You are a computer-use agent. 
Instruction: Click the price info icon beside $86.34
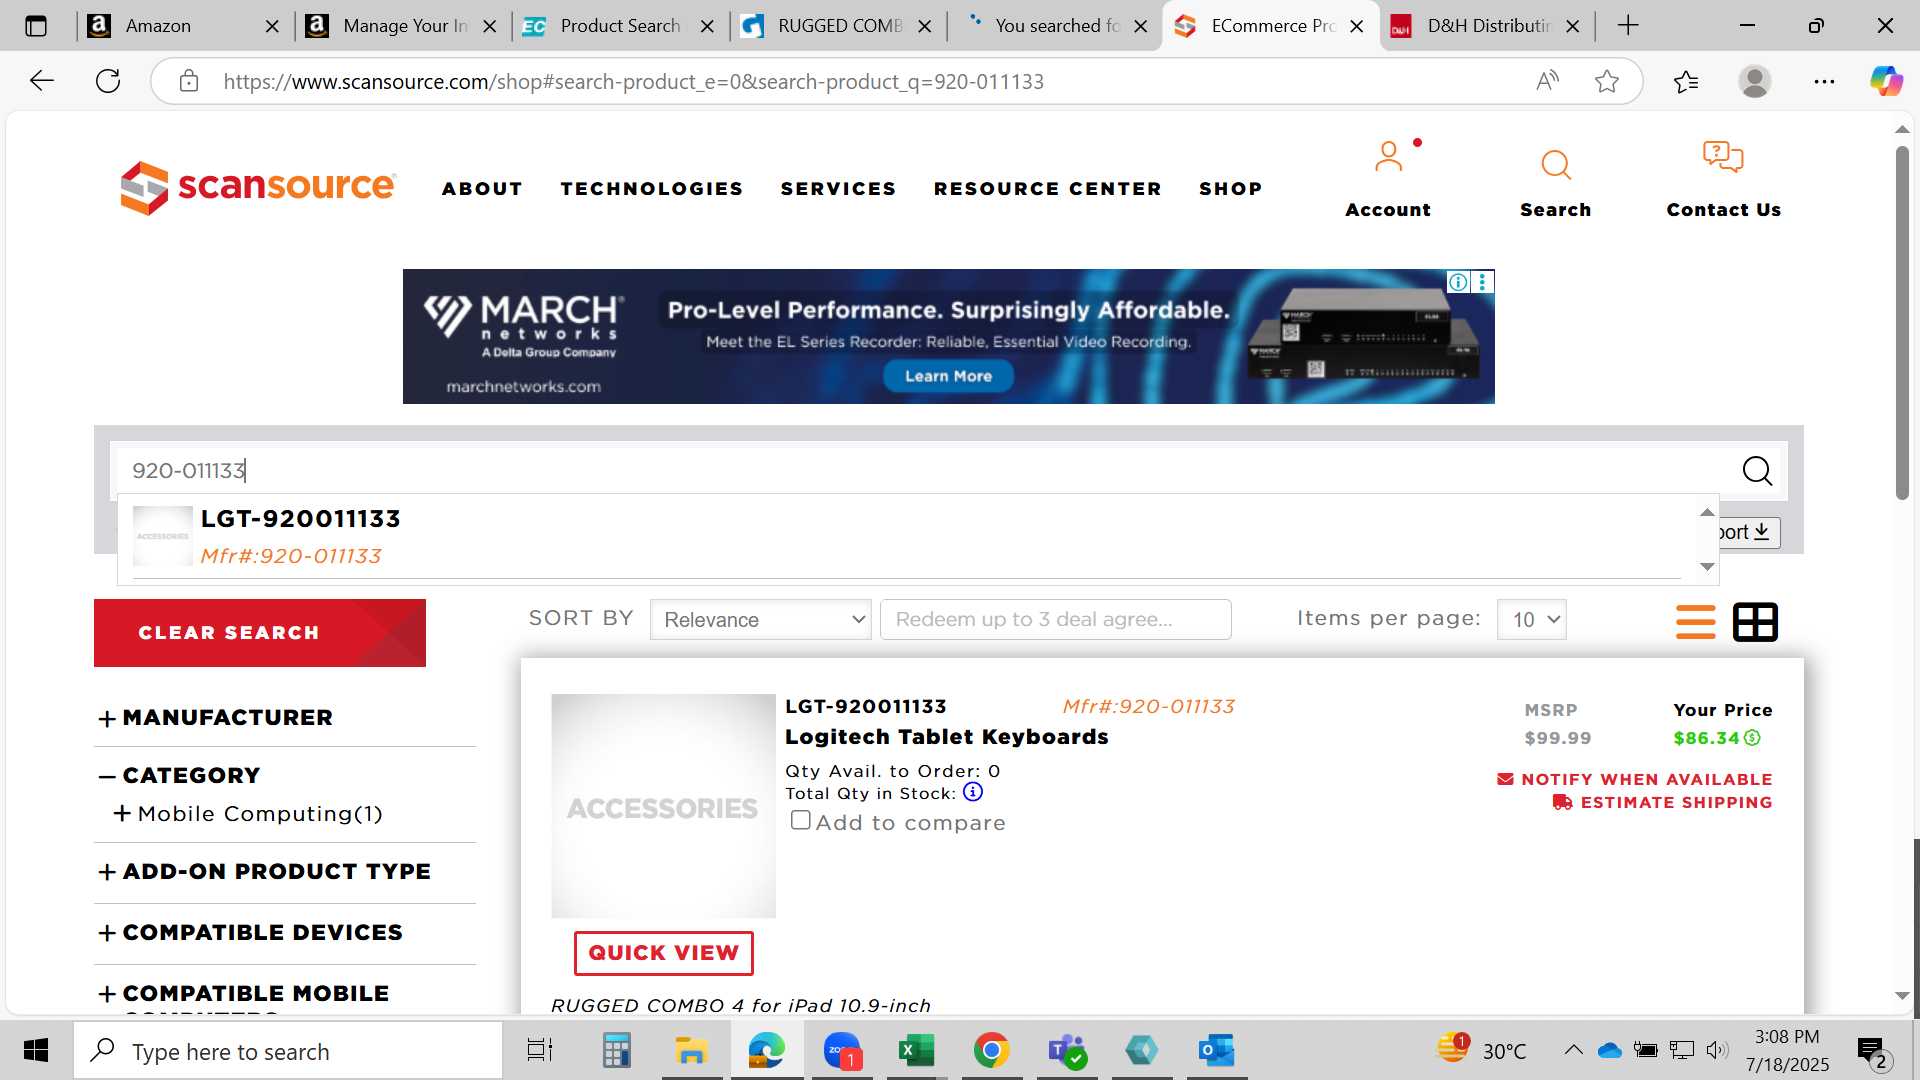[1752, 738]
